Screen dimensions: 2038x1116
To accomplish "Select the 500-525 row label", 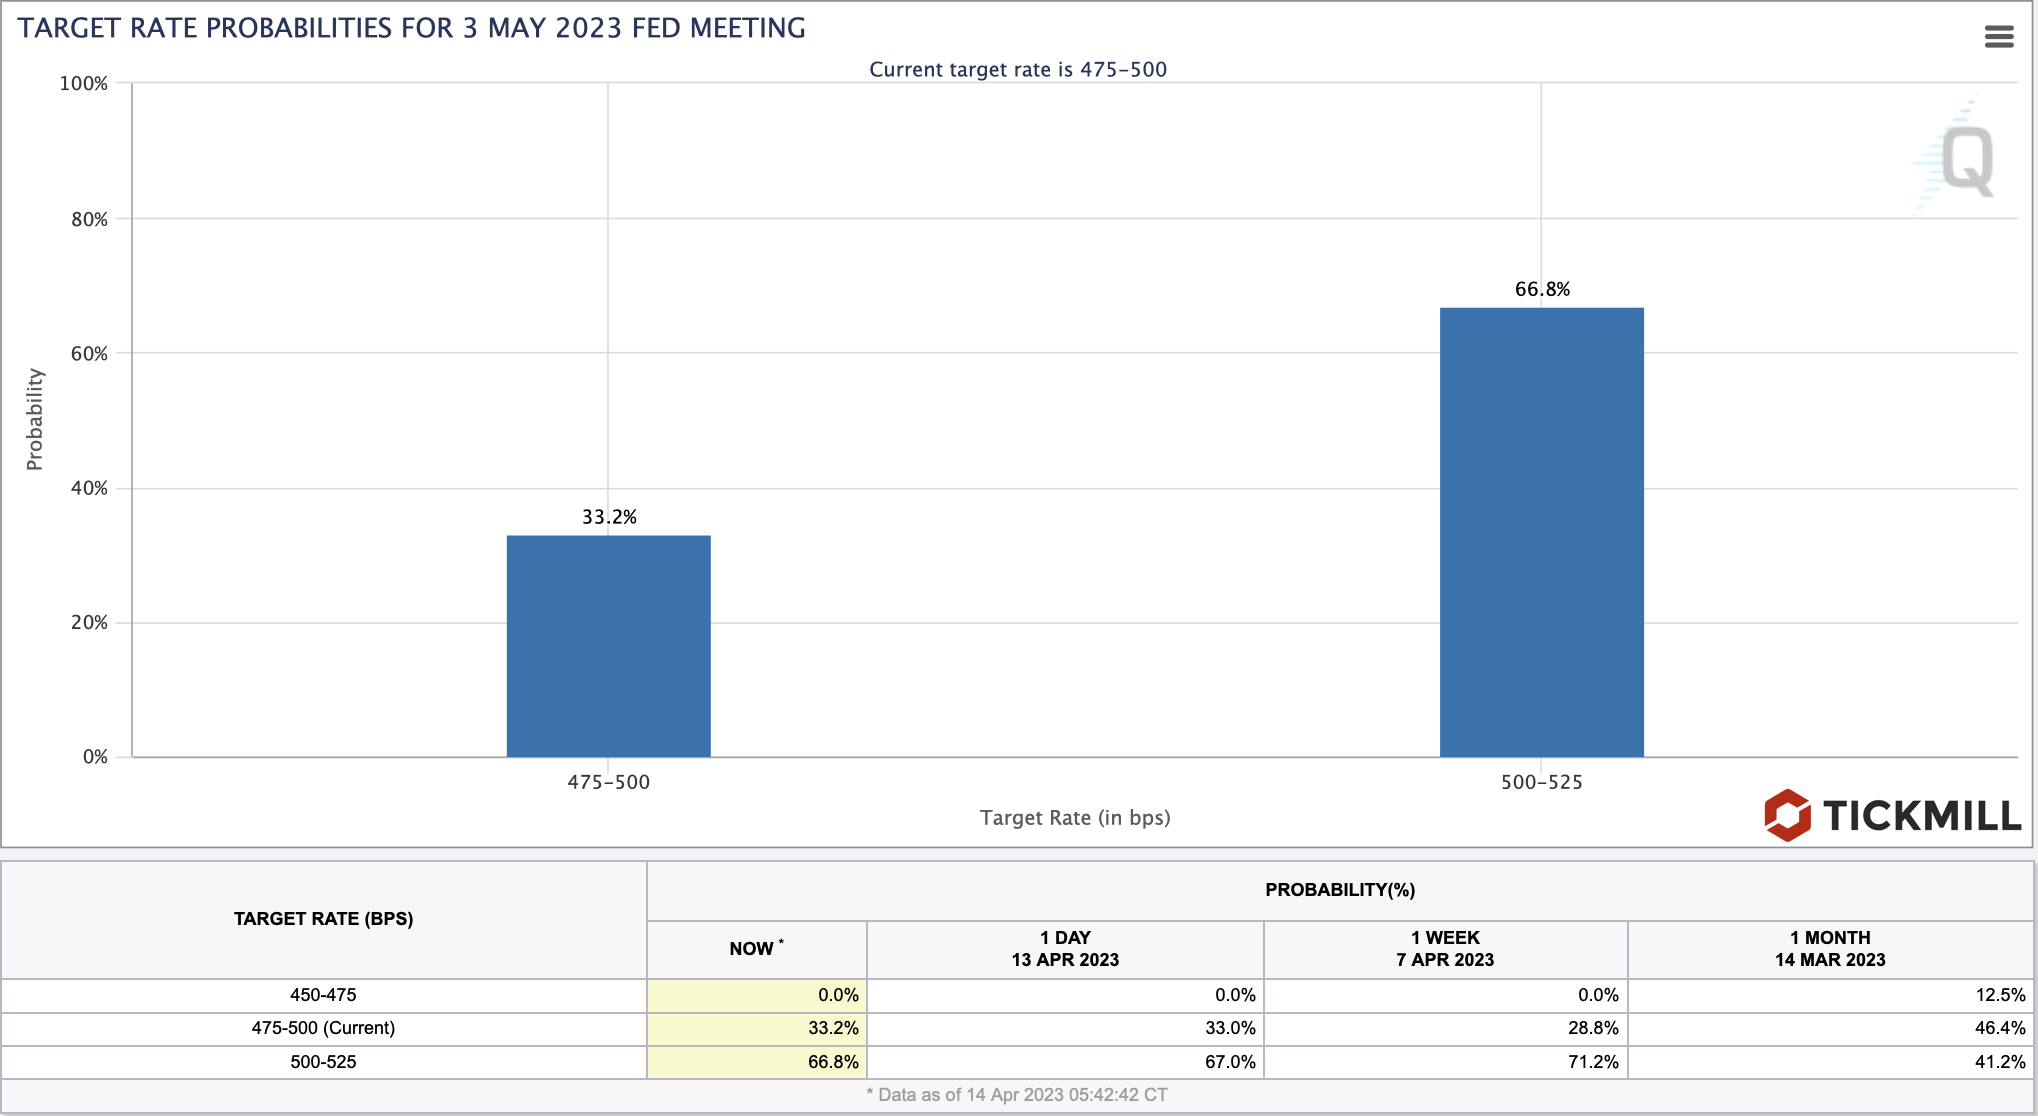I will pyautogui.click(x=323, y=1062).
